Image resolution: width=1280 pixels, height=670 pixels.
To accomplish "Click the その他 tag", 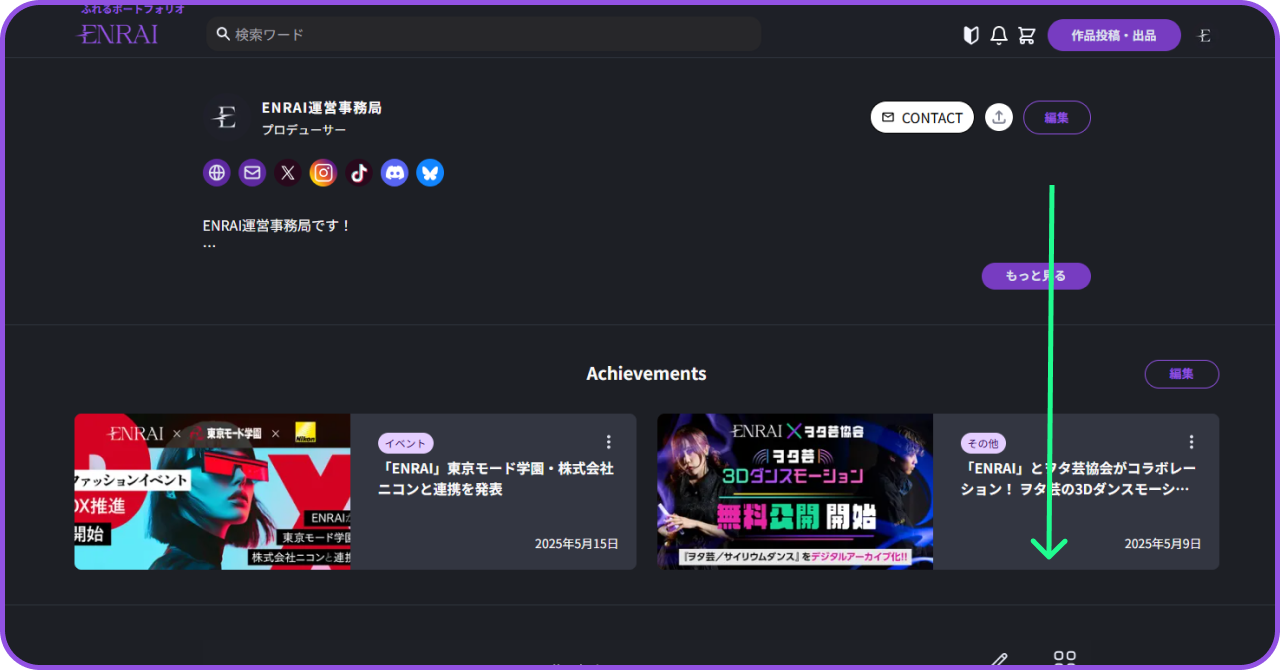I will [x=983, y=443].
